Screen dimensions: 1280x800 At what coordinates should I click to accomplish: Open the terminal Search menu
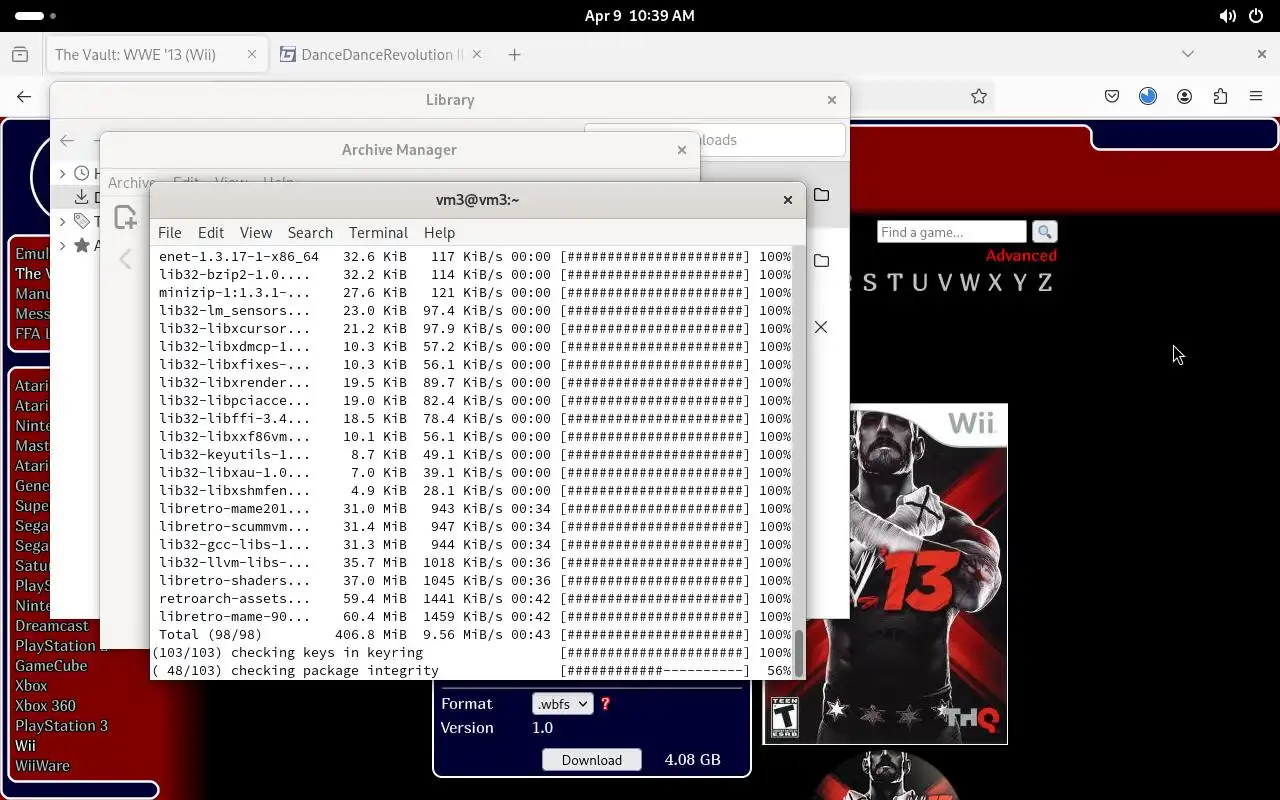310,232
